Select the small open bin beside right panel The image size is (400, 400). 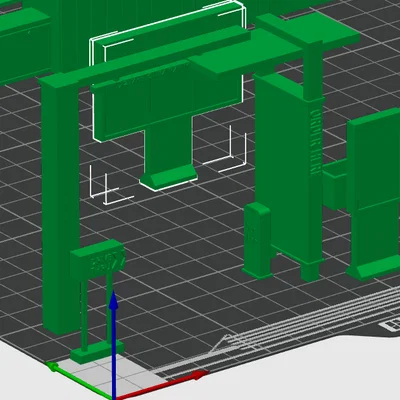click(x=335, y=184)
